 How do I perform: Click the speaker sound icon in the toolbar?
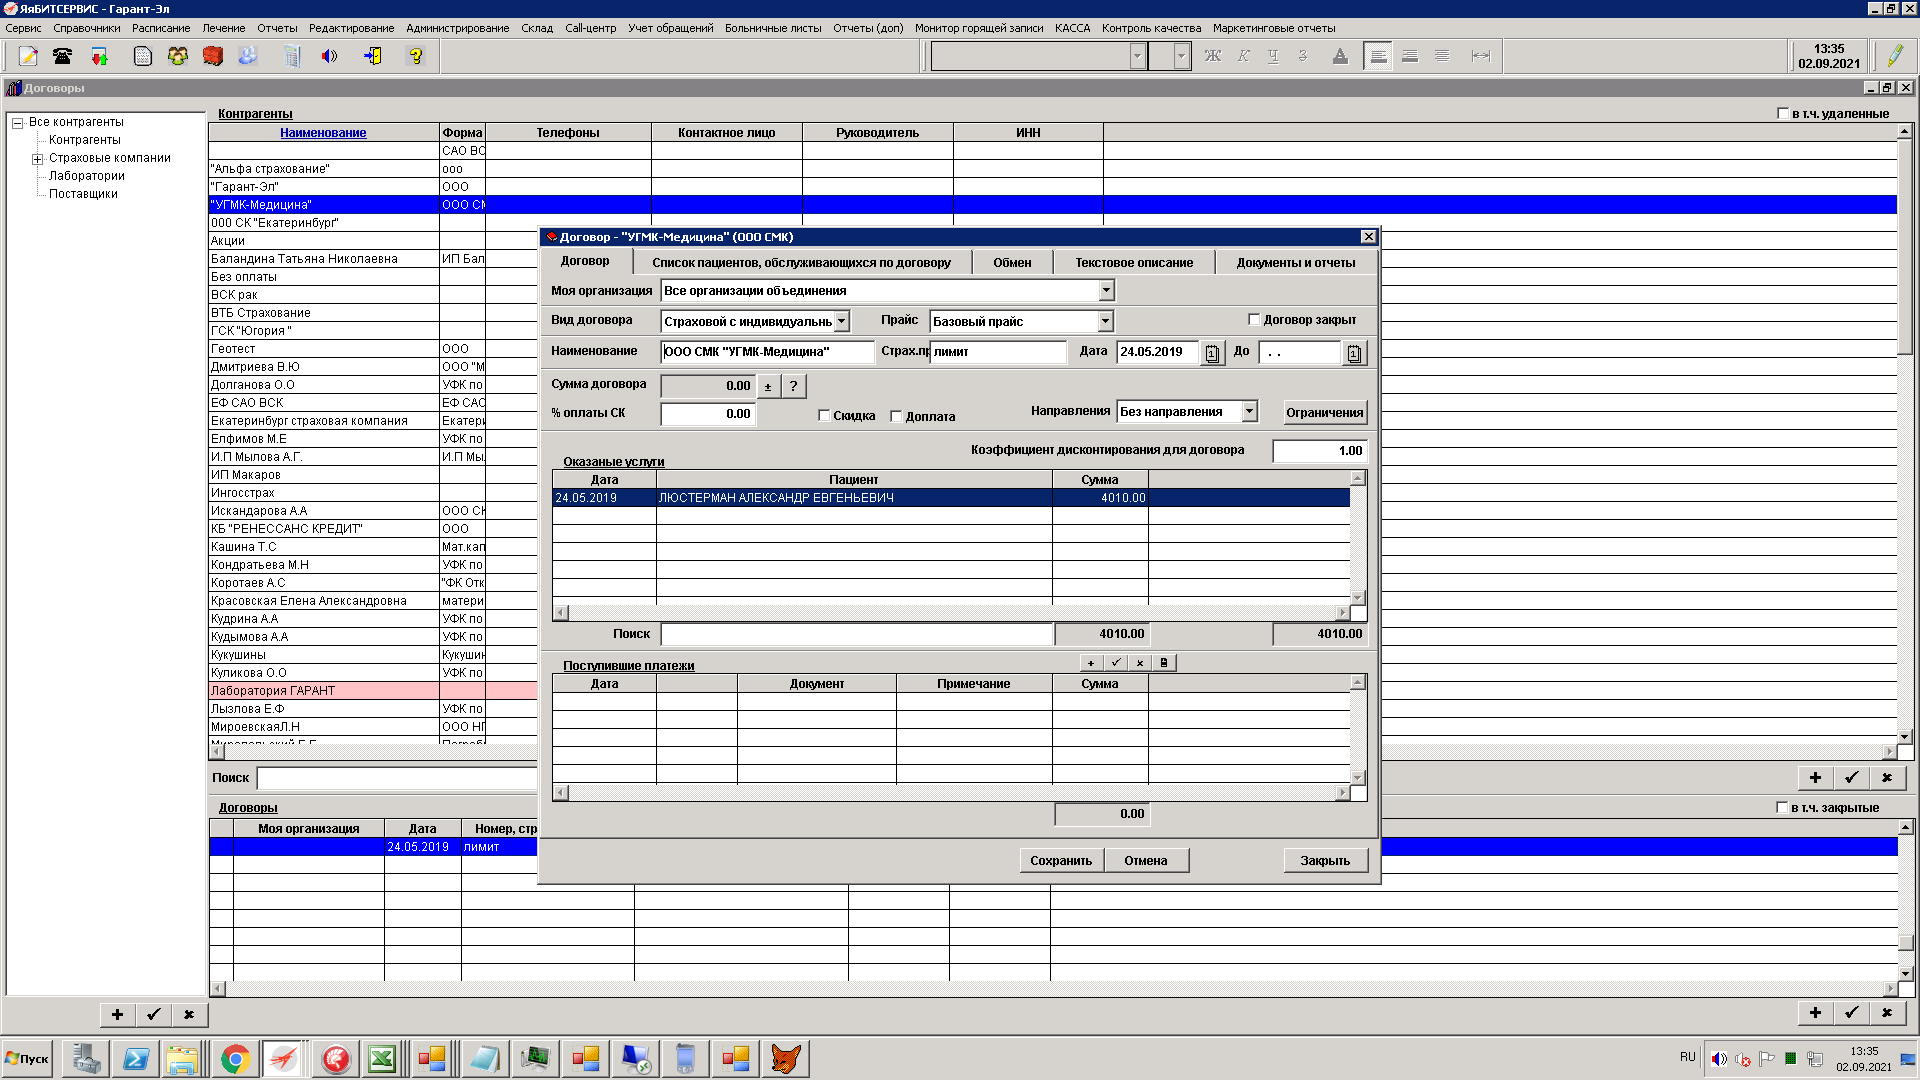tap(329, 57)
